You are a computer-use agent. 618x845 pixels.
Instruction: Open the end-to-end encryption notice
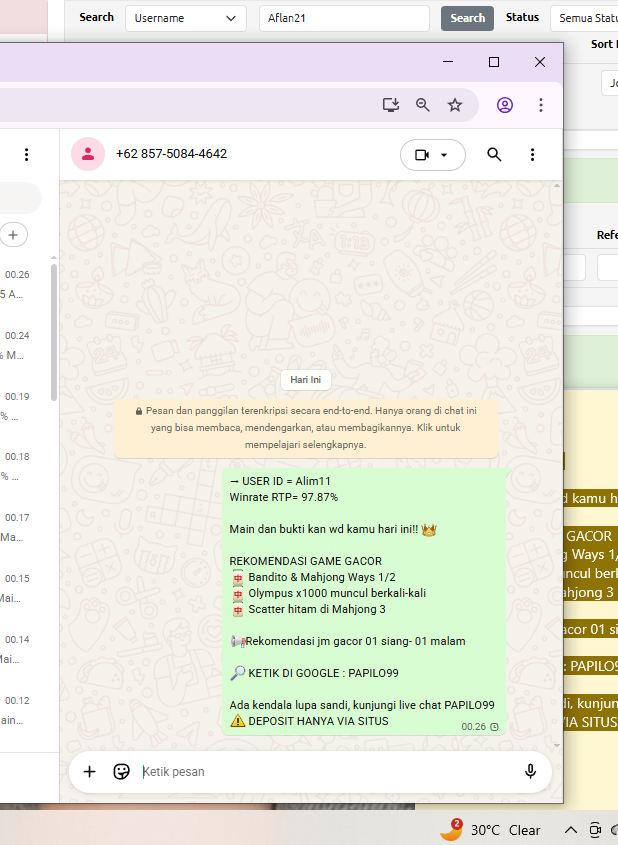306,428
